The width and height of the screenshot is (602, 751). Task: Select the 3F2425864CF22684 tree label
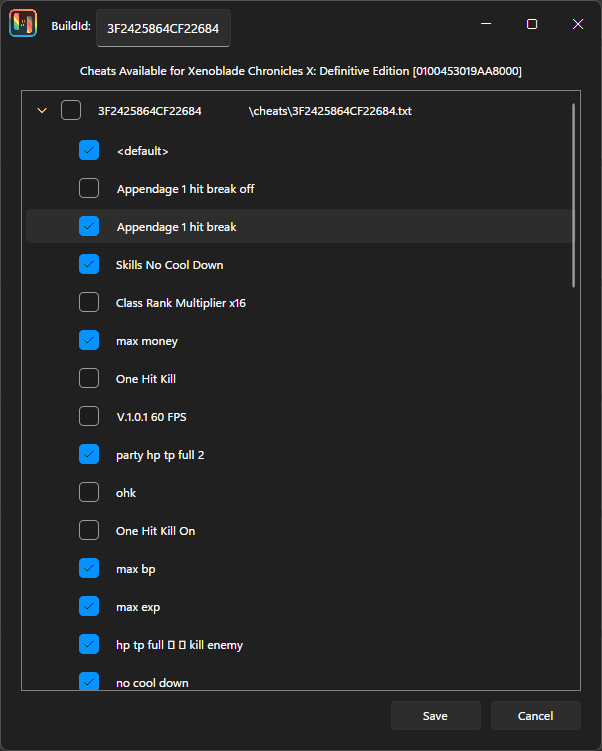tap(150, 111)
